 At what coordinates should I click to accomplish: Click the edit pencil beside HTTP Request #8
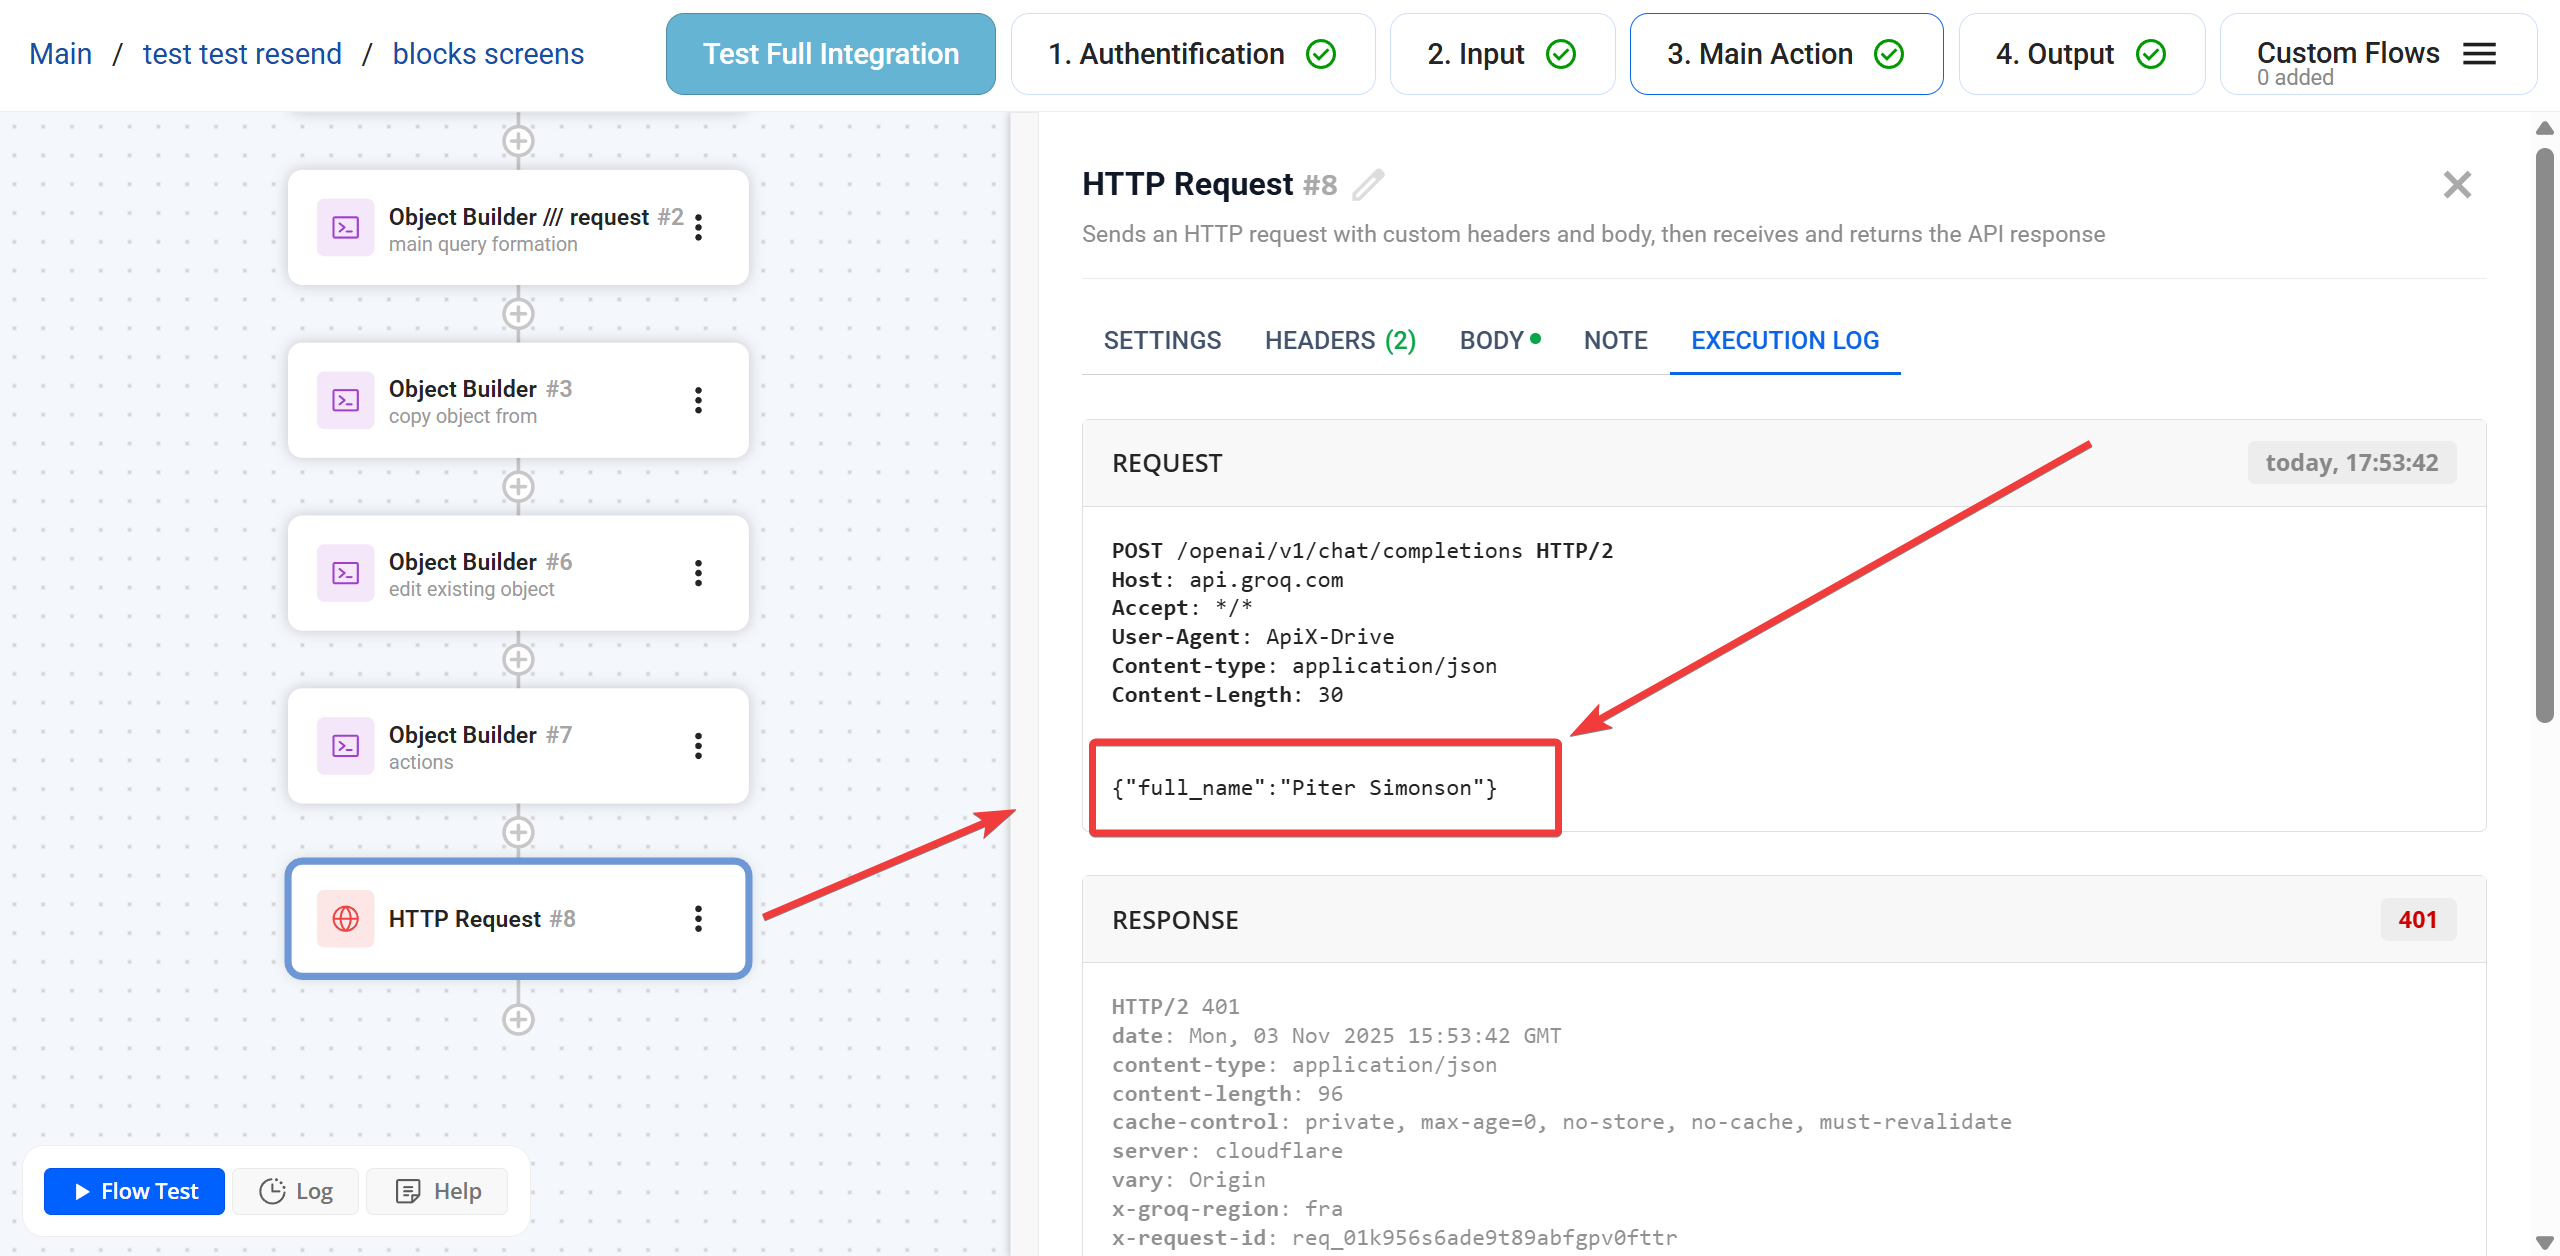[x=1369, y=185]
